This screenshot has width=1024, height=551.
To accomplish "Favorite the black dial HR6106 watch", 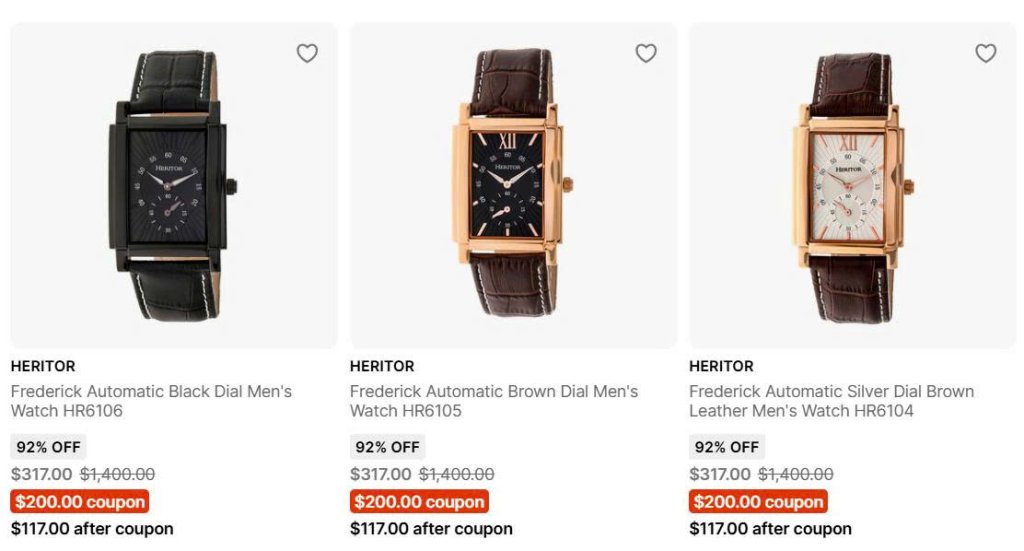I will (307, 53).
